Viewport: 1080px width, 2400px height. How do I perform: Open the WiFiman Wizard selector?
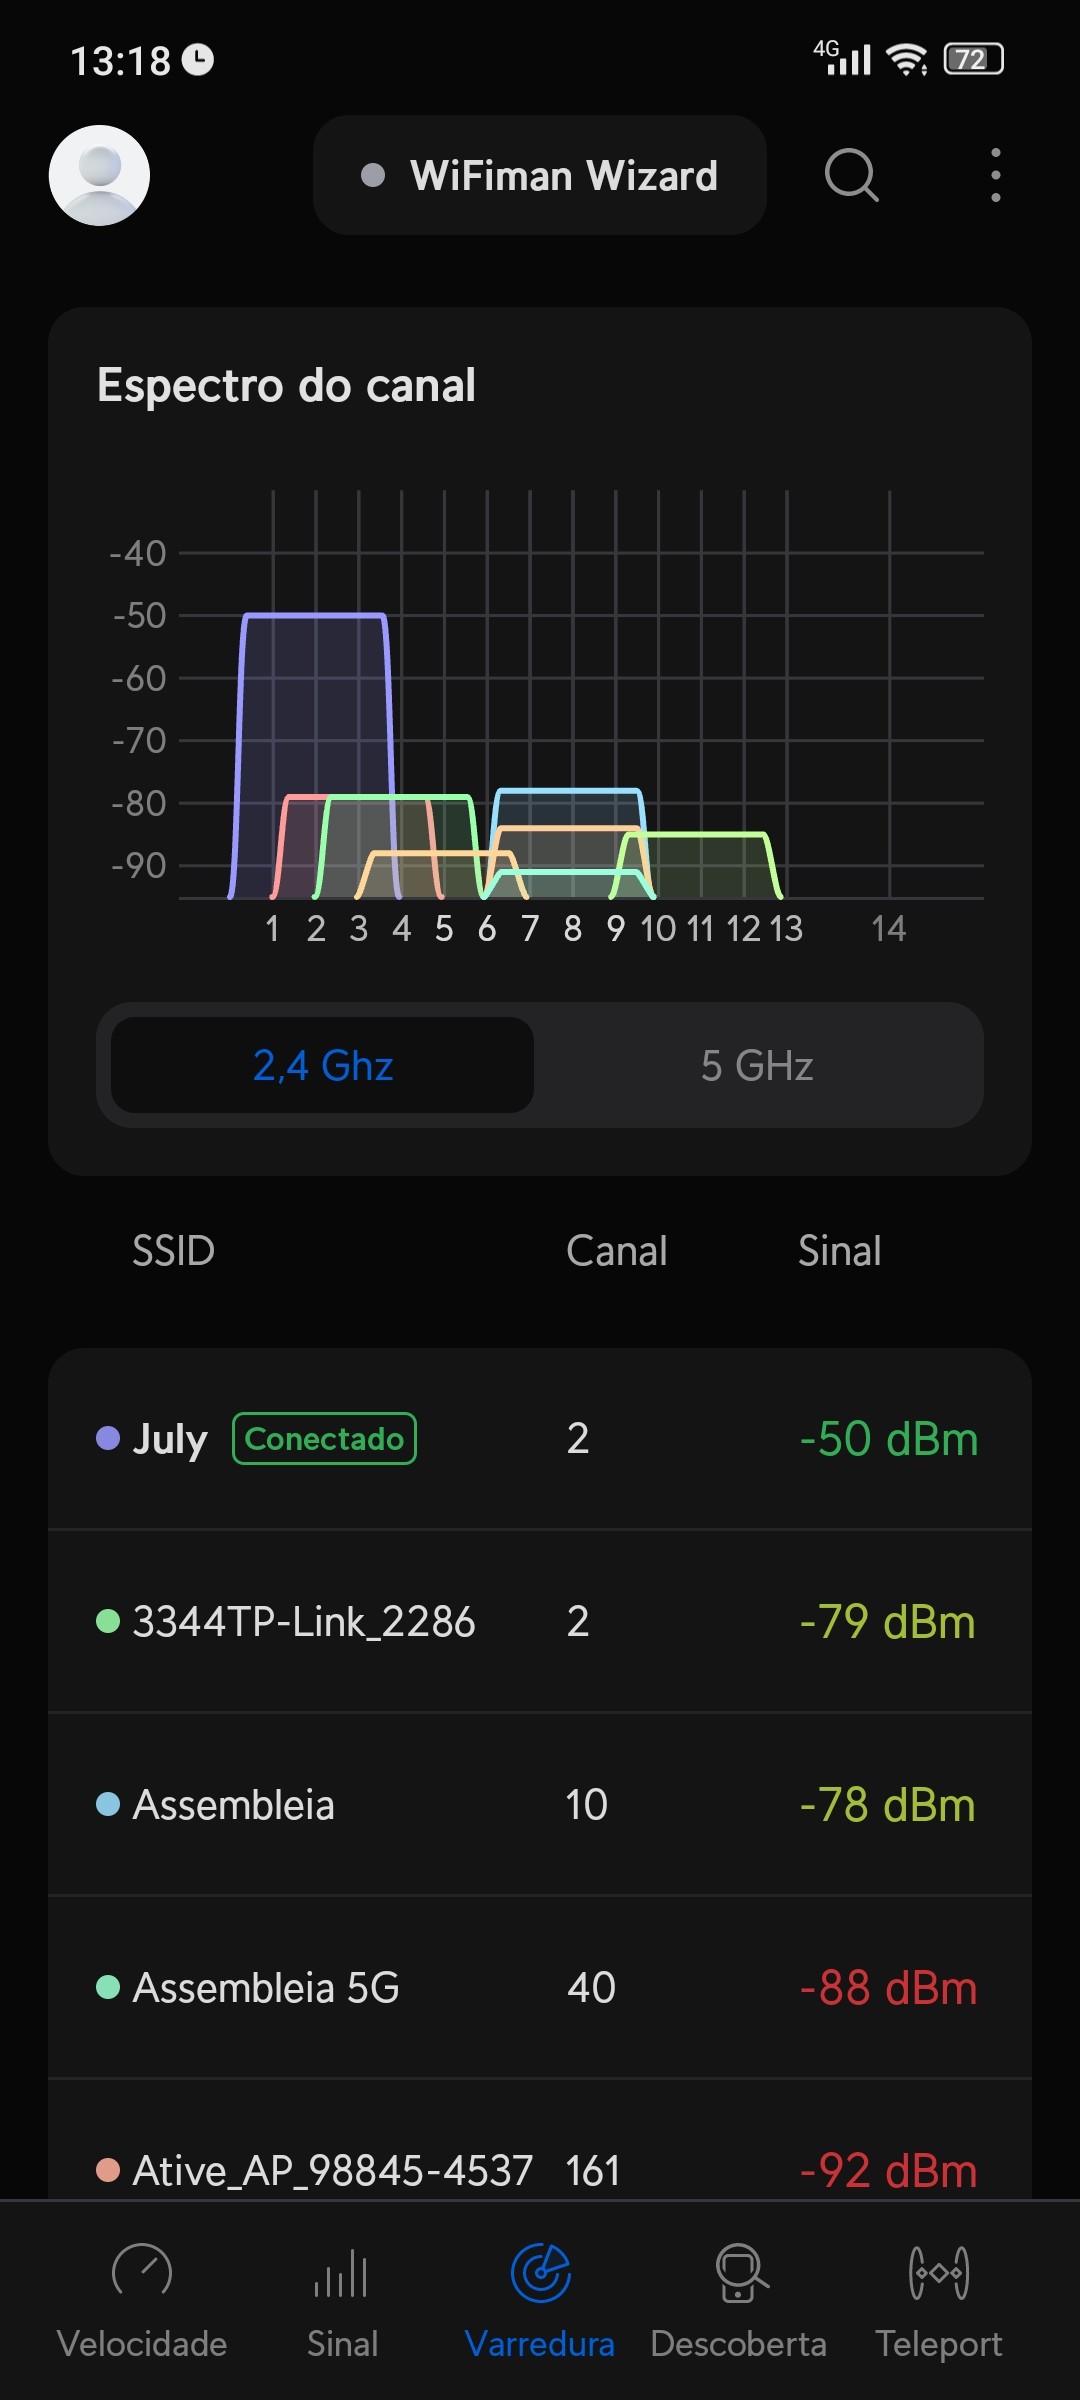pos(540,175)
